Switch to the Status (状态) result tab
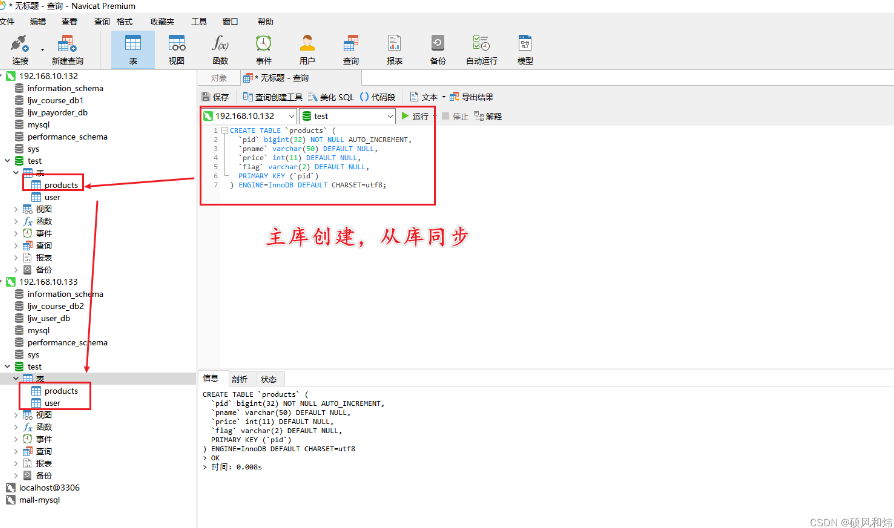894x528 pixels. (x=269, y=379)
